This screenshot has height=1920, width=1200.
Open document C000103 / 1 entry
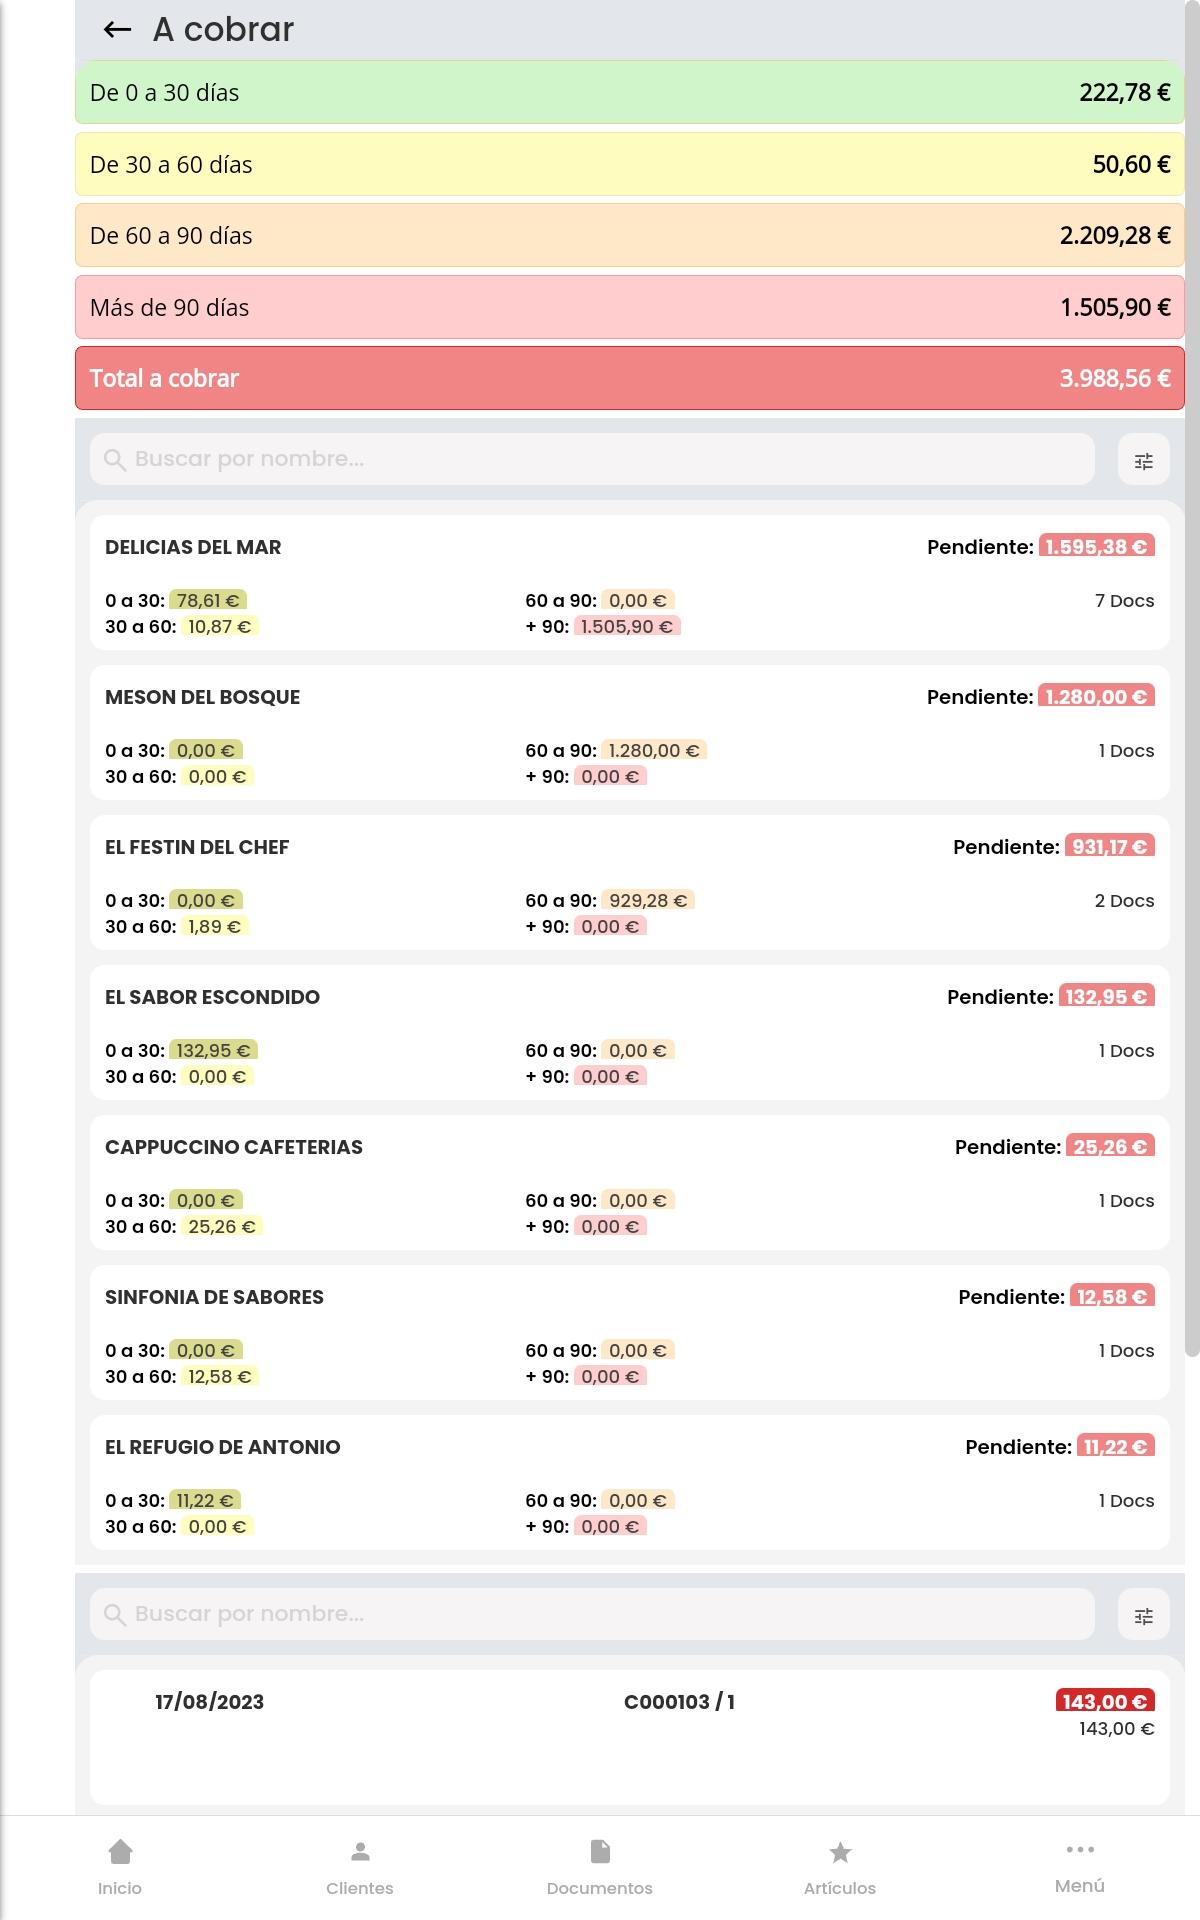tap(630, 1737)
